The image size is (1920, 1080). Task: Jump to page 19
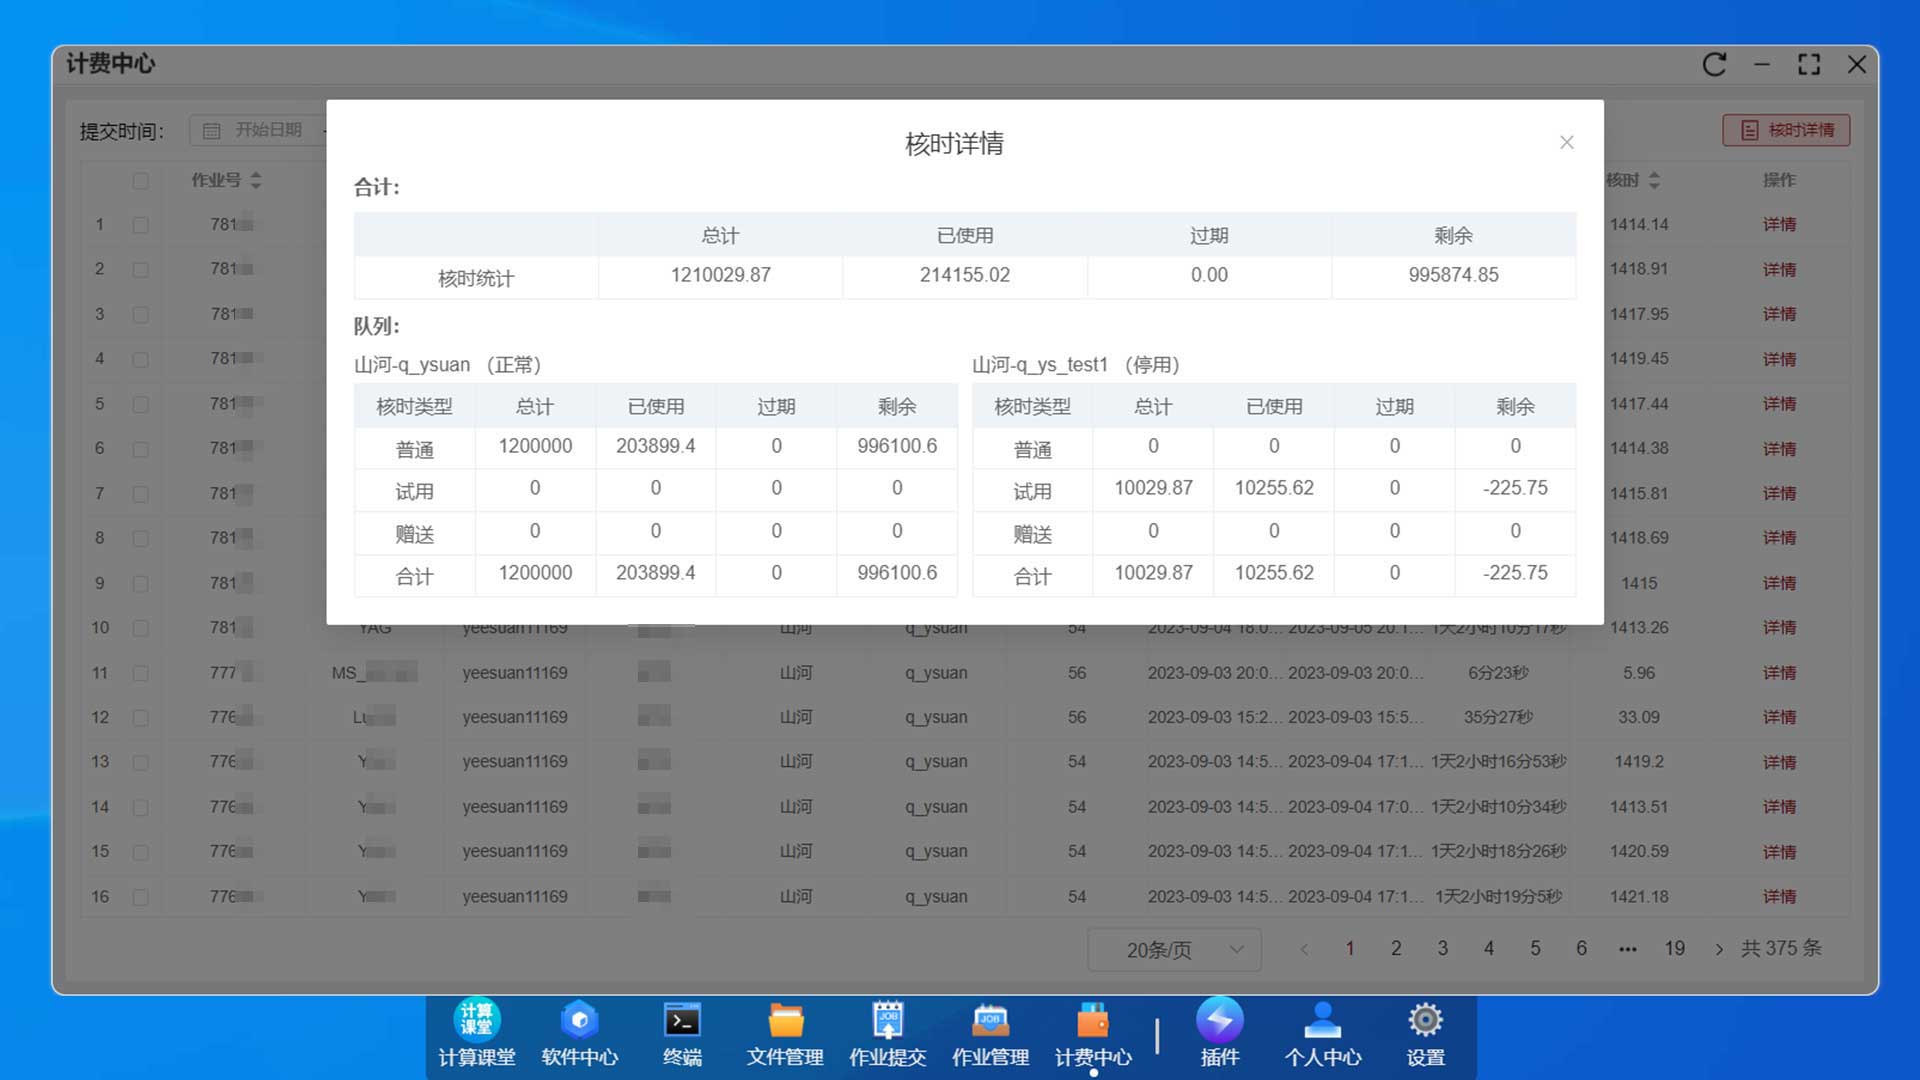[x=1675, y=948]
